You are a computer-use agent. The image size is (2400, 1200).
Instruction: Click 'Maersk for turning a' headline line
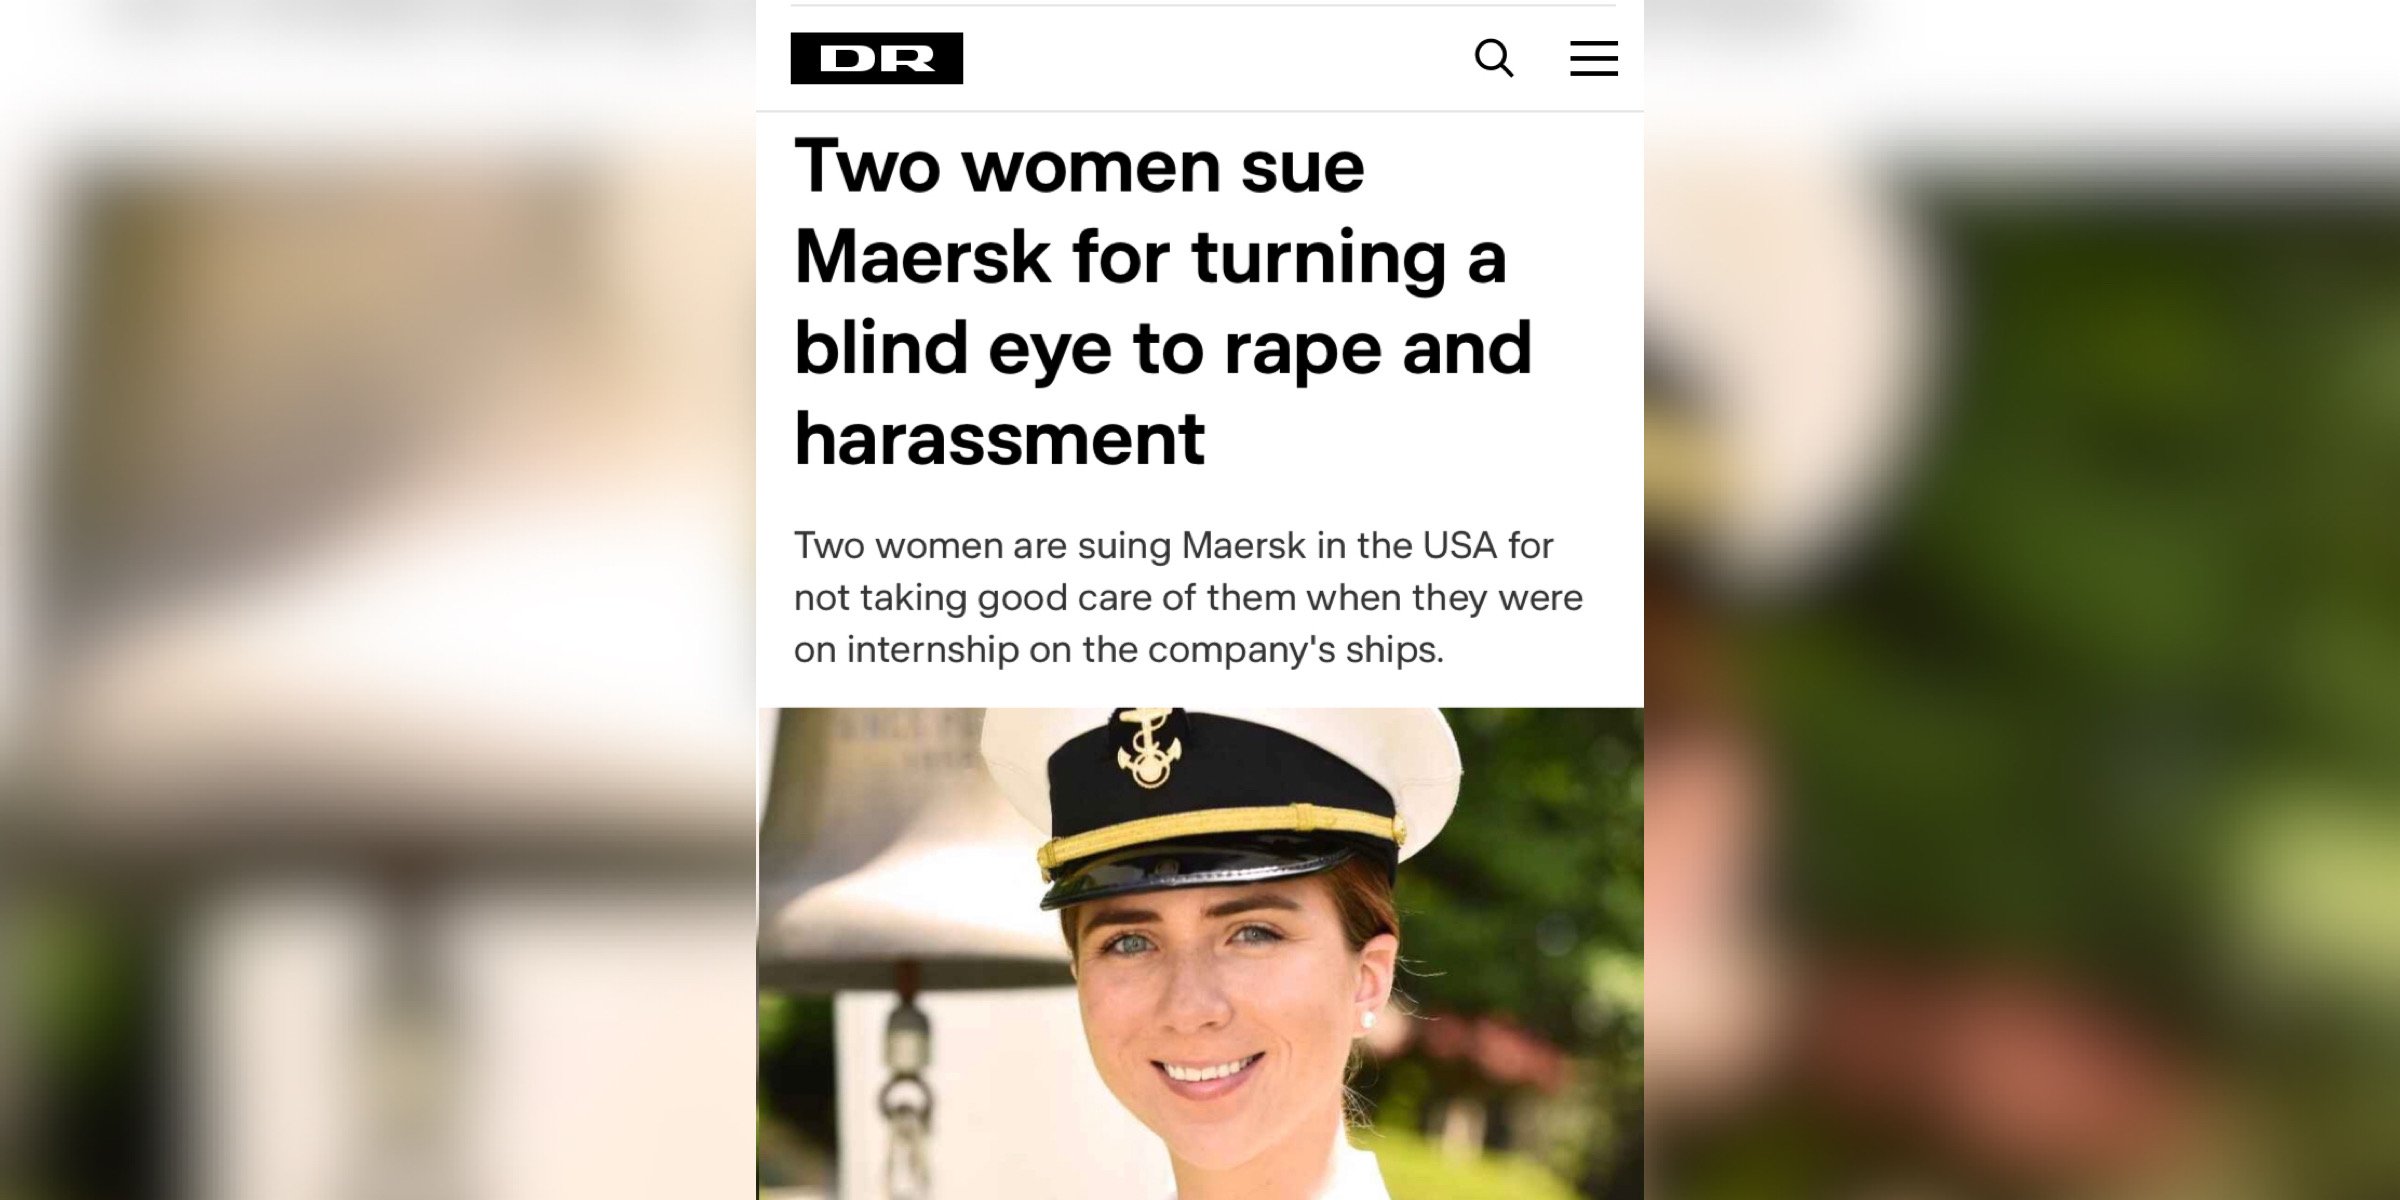click(1150, 258)
